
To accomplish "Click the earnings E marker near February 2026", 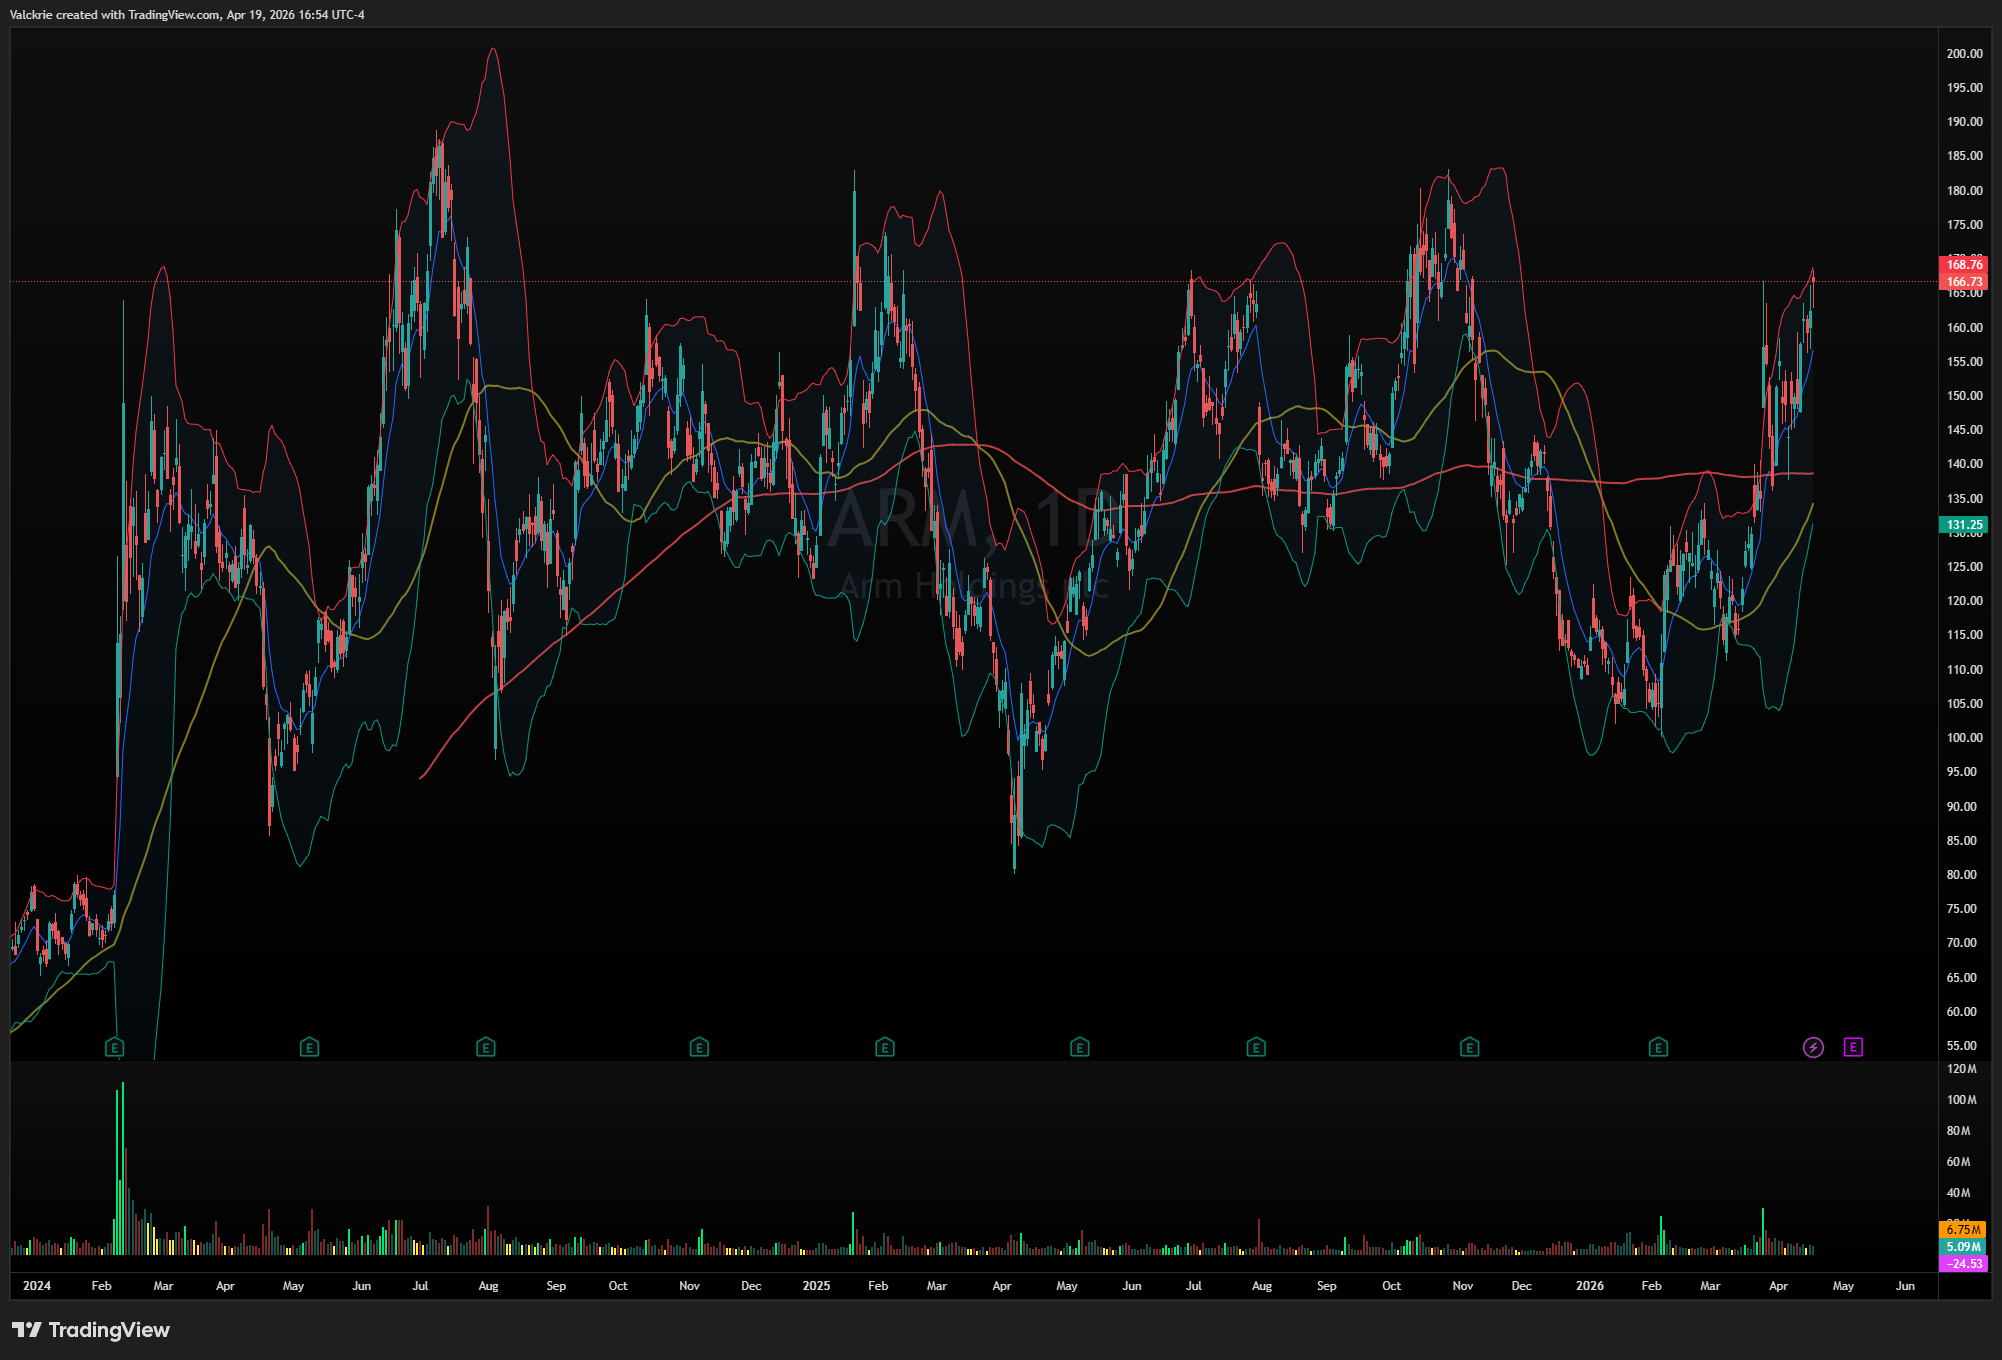I will click(x=1658, y=1048).
